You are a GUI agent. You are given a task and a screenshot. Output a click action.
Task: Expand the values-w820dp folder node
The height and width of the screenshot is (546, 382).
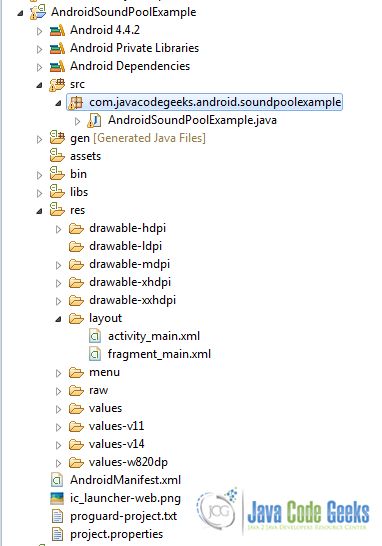tap(59, 463)
